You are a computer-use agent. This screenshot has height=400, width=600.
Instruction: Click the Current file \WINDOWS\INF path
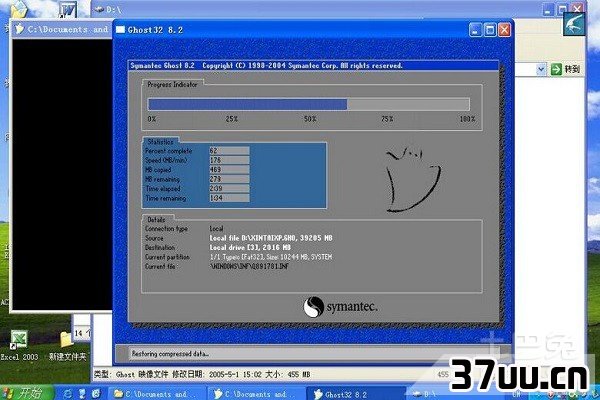[x=249, y=266]
